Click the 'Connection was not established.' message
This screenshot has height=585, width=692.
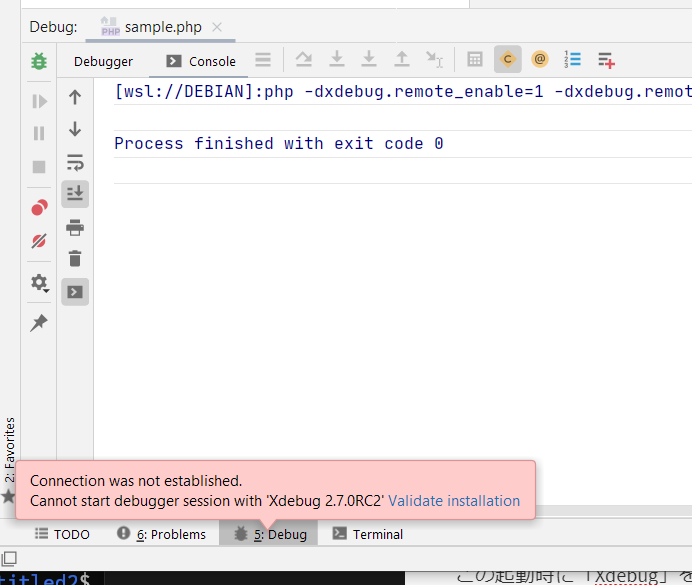tap(136, 481)
